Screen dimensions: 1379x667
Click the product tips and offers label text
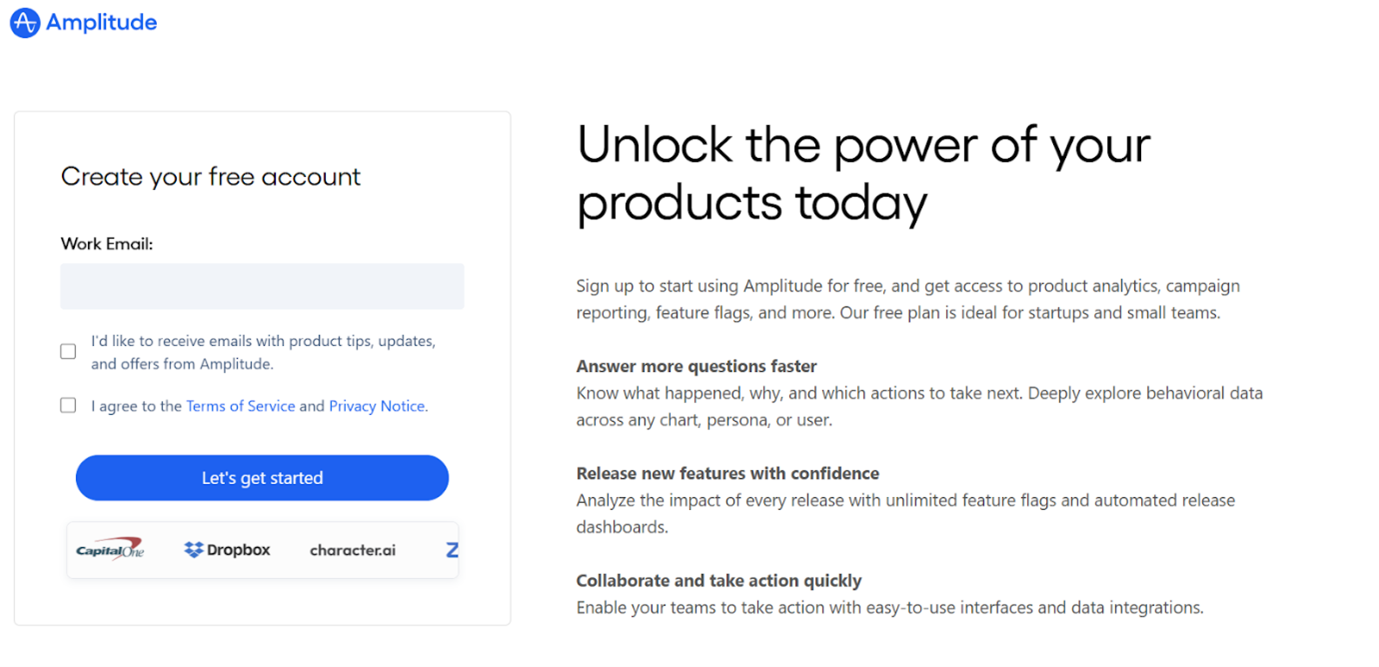[263, 352]
